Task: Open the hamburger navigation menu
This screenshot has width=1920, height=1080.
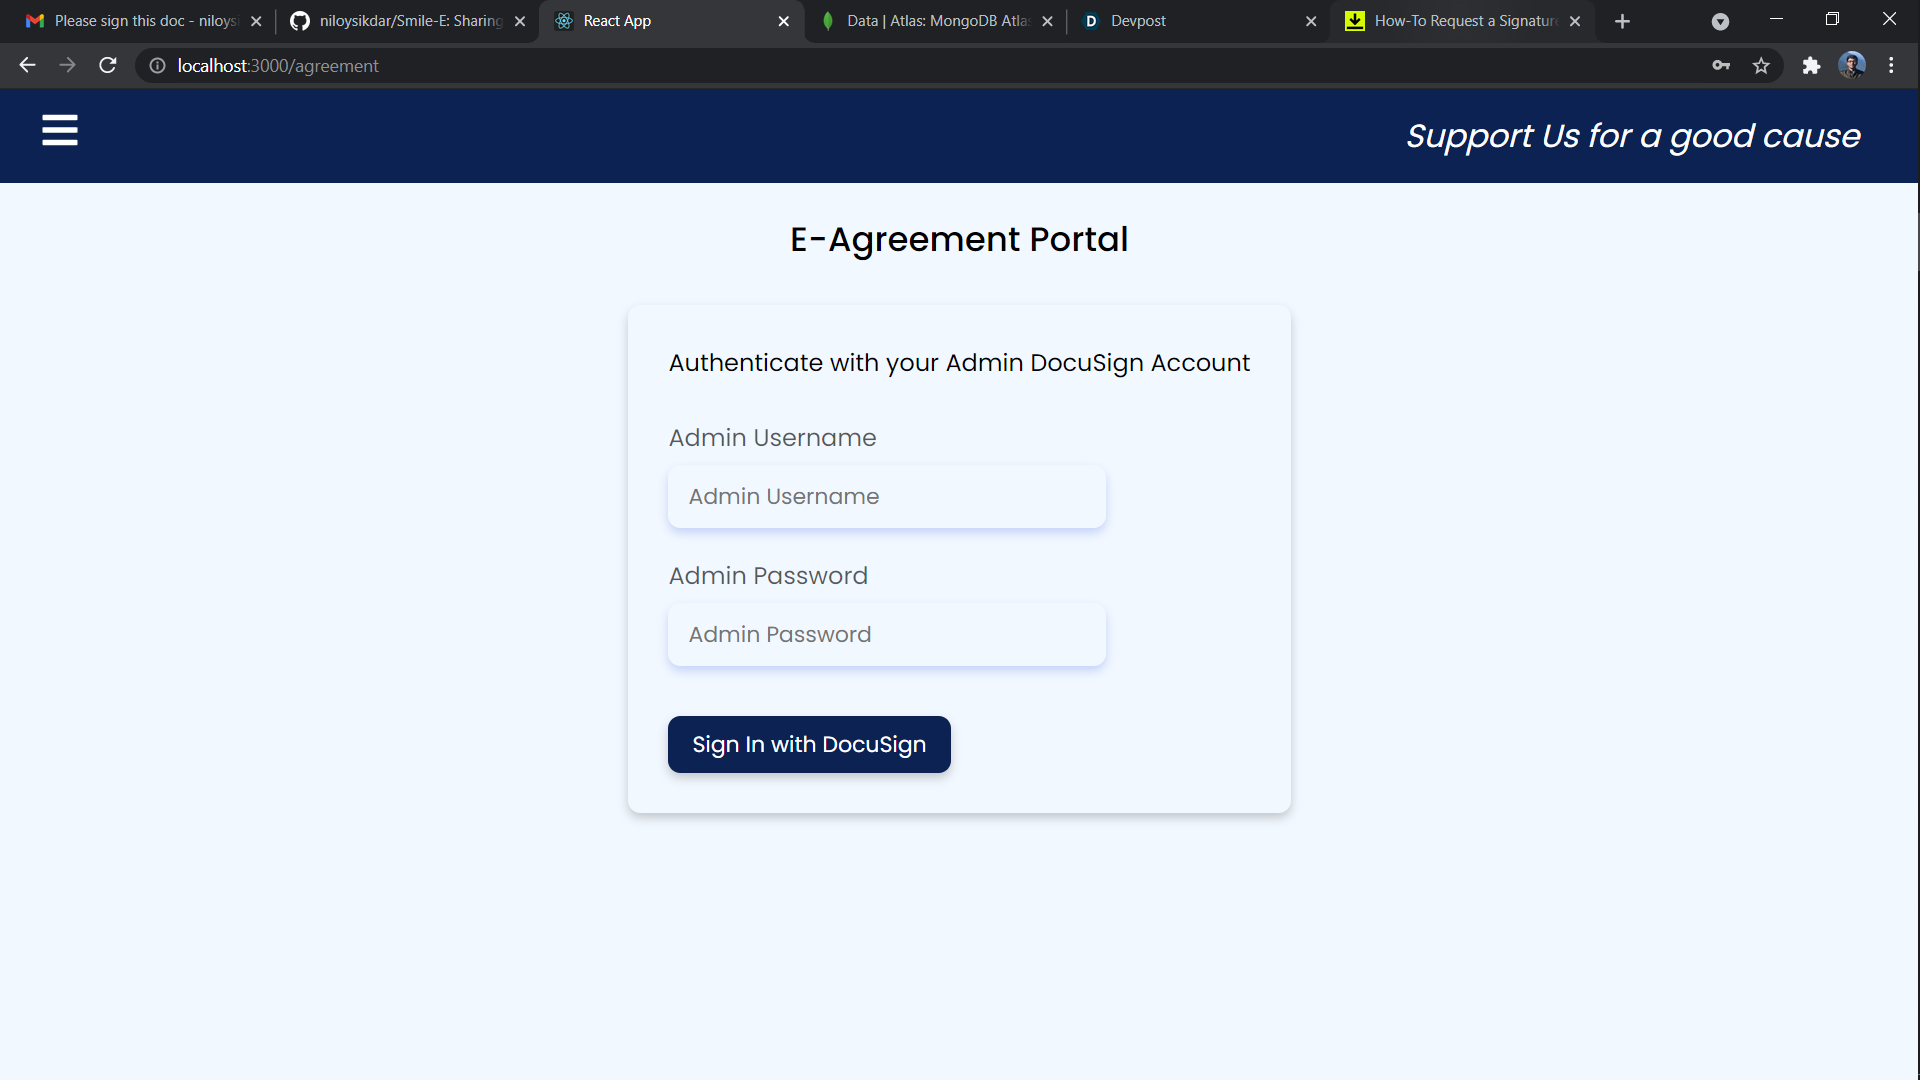Action: click(60, 130)
